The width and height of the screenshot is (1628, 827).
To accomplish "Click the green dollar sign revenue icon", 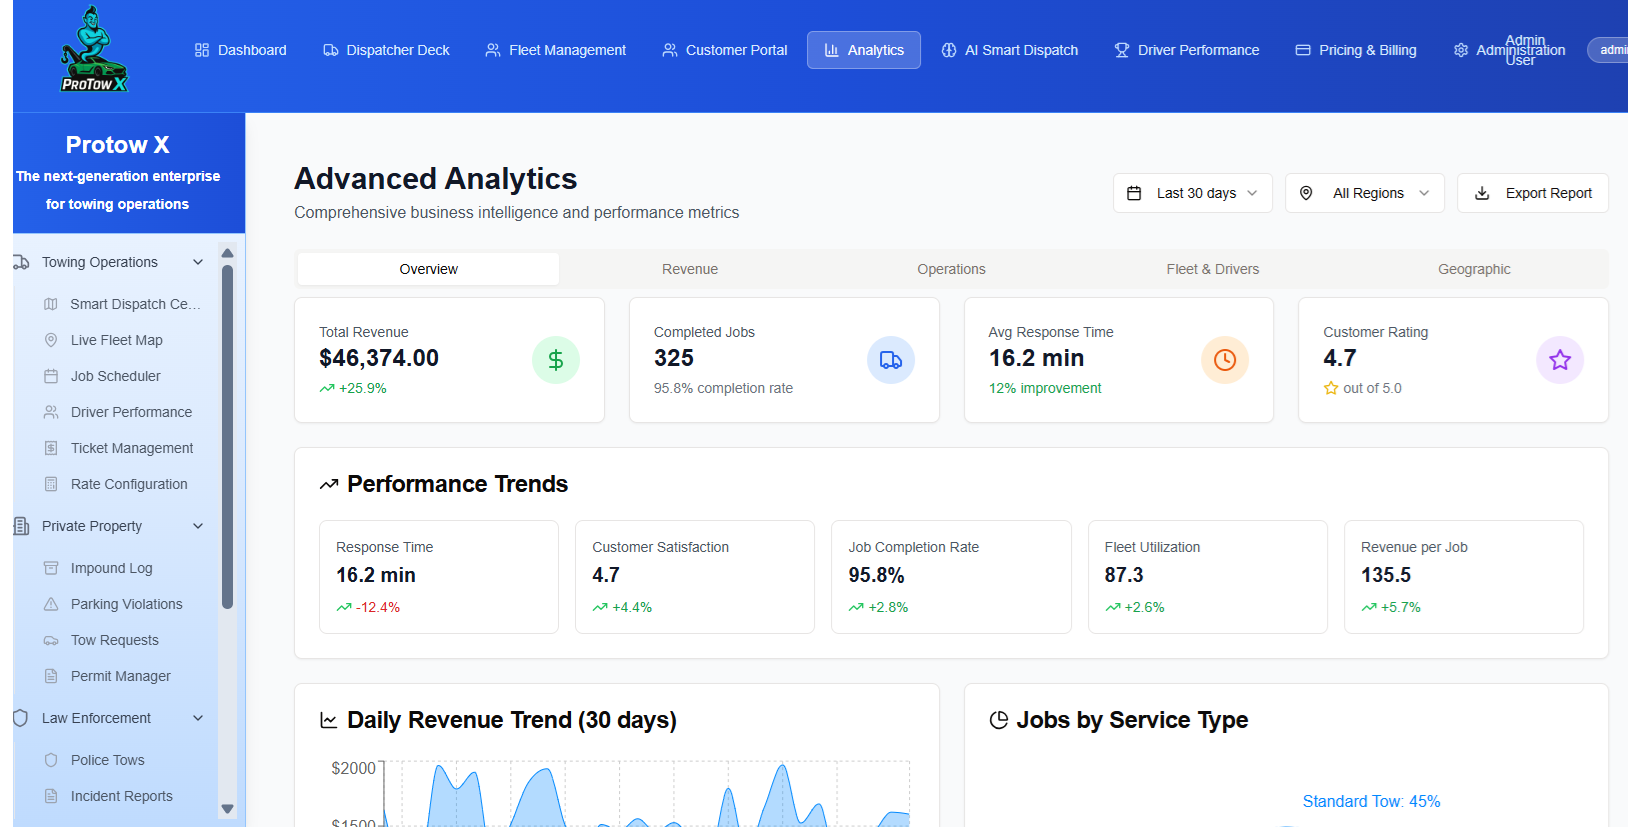I will tap(556, 360).
